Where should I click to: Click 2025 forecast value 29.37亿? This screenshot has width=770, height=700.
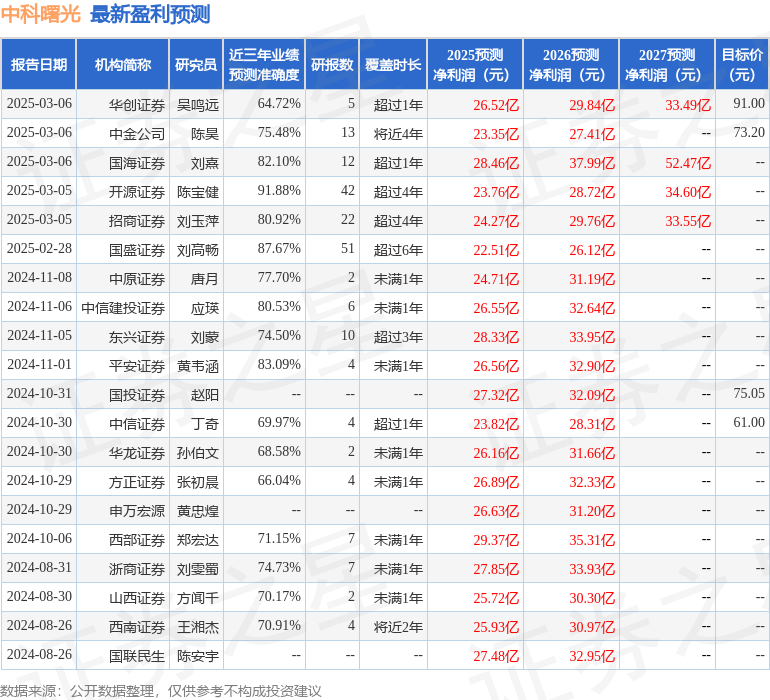tap(496, 539)
